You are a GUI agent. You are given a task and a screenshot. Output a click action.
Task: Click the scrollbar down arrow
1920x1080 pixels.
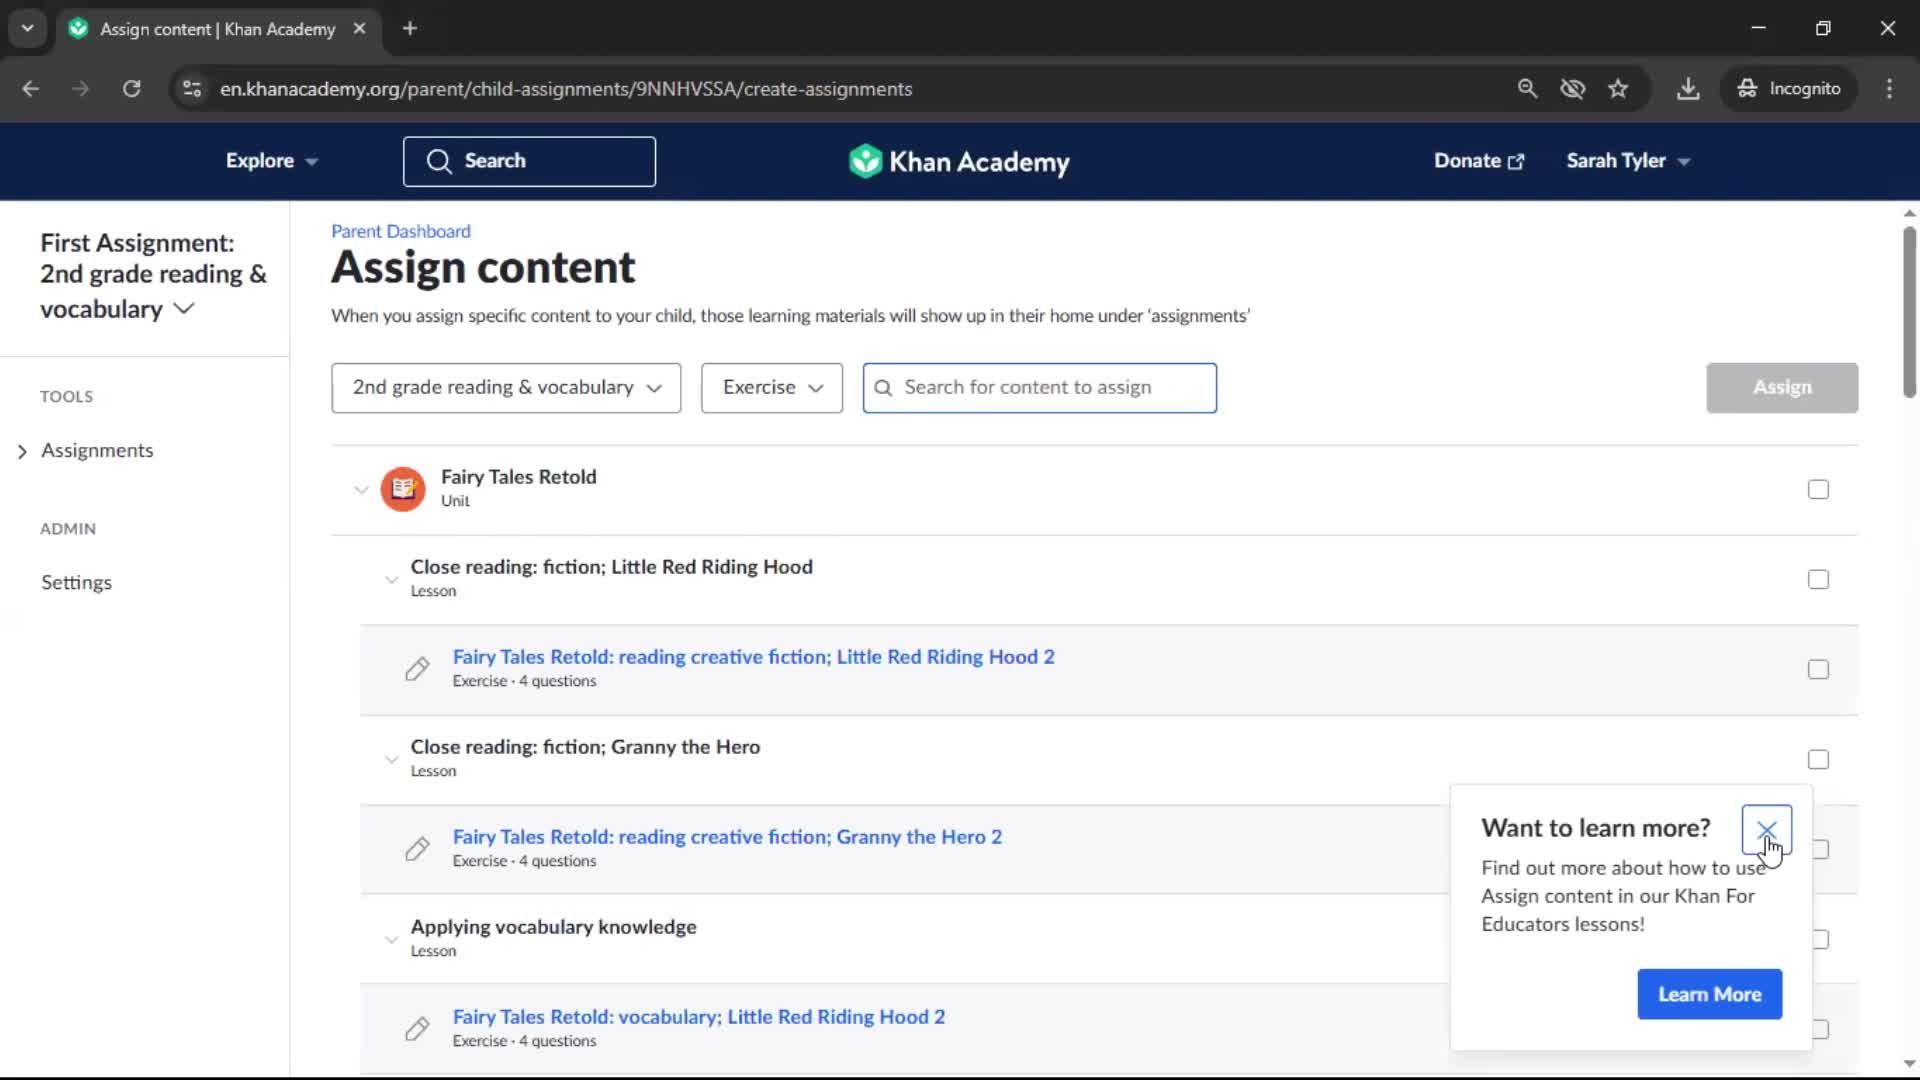coord(1909,1064)
